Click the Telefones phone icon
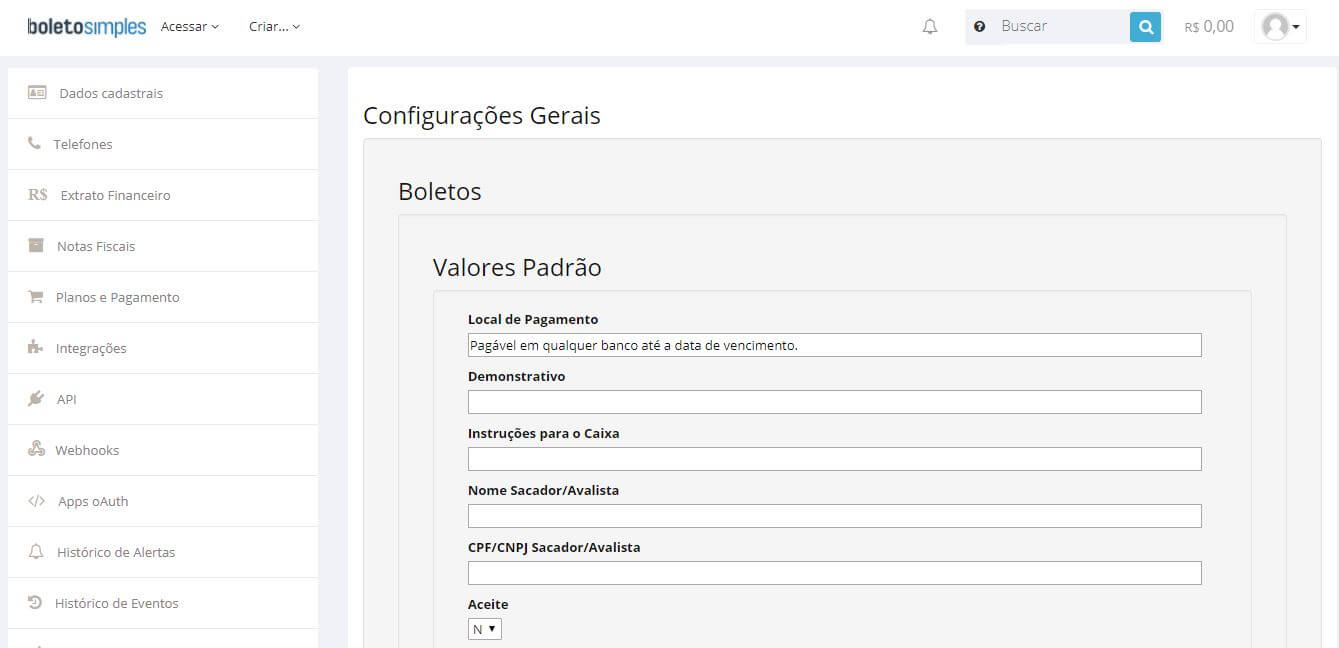This screenshot has width=1339, height=648. pyautogui.click(x=34, y=144)
